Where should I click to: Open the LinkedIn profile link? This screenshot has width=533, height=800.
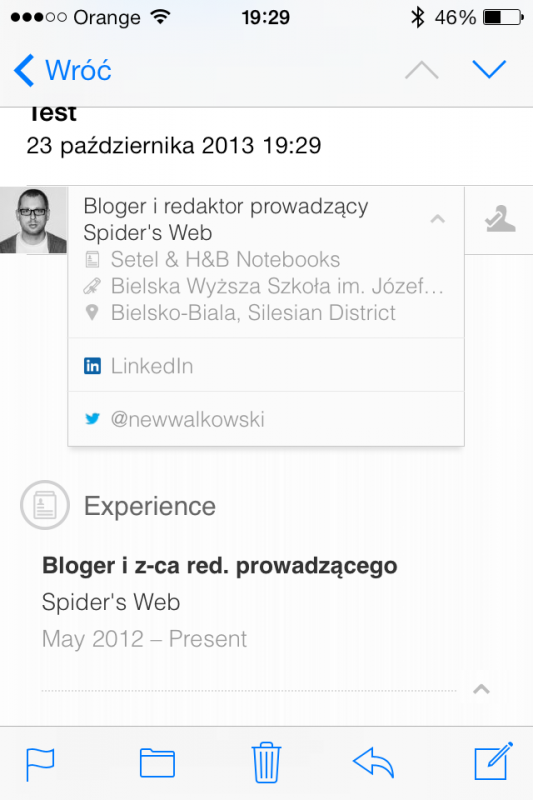(x=266, y=365)
